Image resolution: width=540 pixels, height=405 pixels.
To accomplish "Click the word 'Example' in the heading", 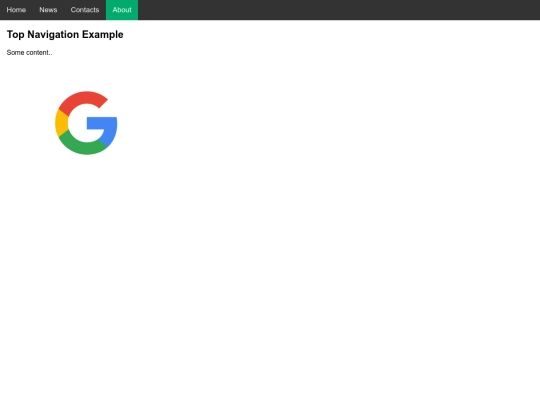I will click(x=103, y=34).
